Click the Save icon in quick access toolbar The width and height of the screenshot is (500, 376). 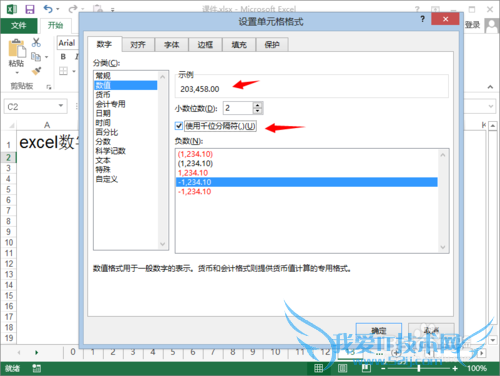pos(30,9)
